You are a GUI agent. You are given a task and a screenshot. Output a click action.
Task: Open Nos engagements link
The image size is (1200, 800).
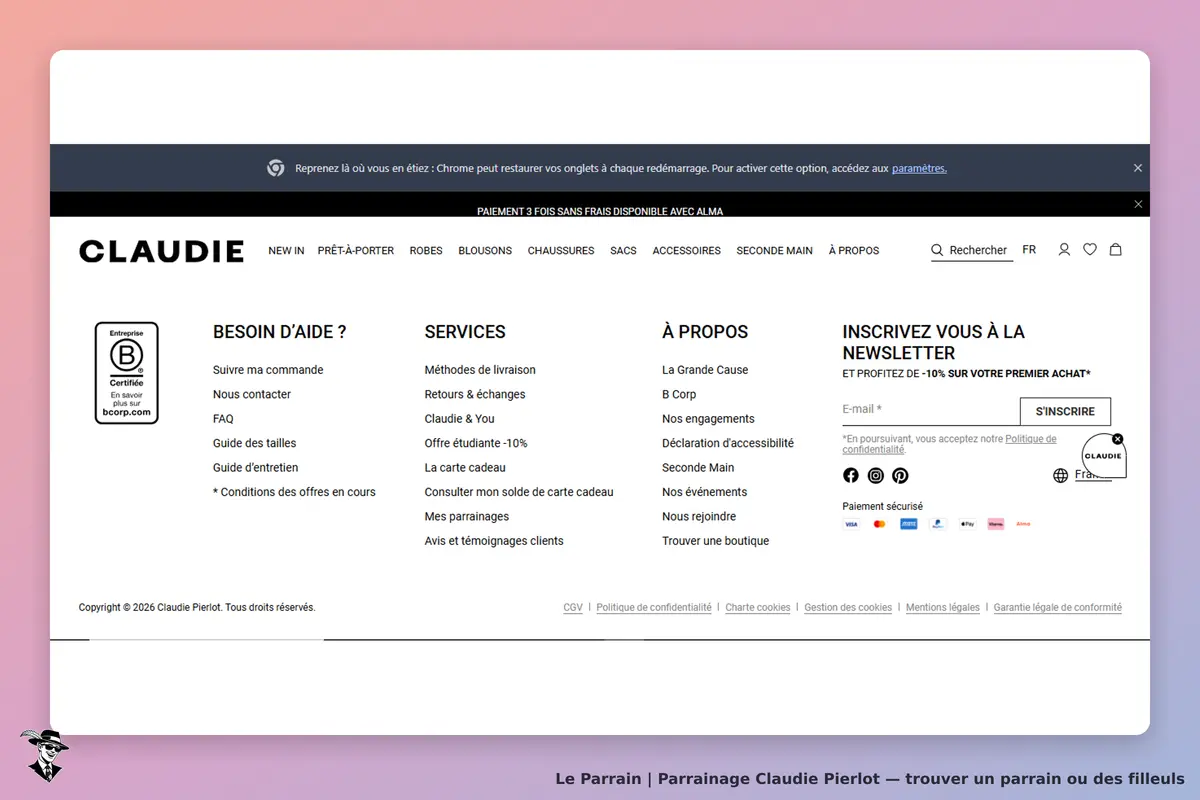click(x=708, y=419)
